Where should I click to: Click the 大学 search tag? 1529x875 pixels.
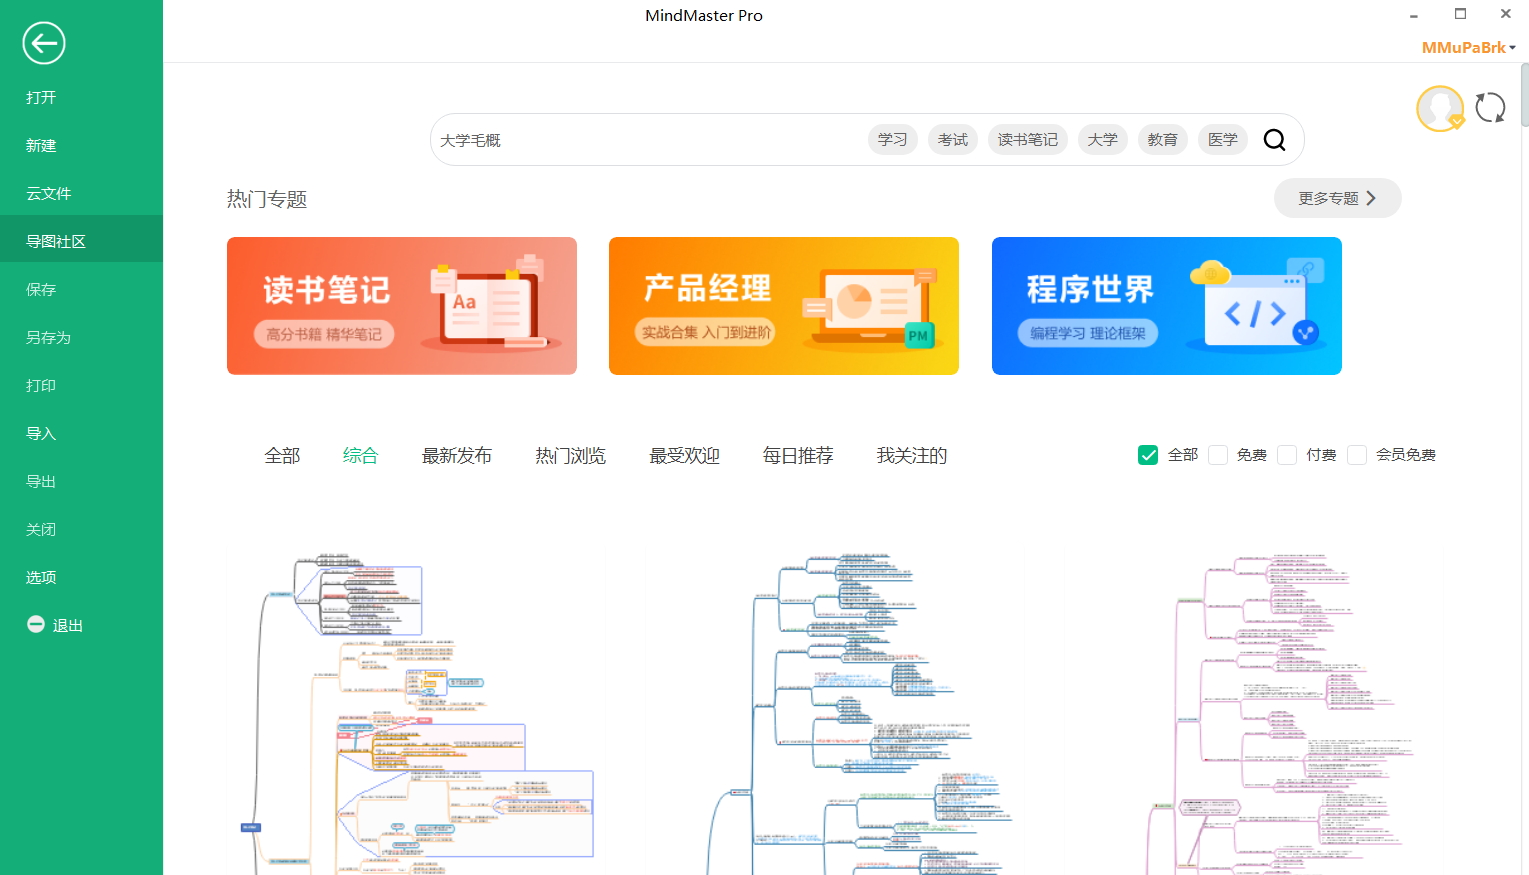click(x=1103, y=140)
